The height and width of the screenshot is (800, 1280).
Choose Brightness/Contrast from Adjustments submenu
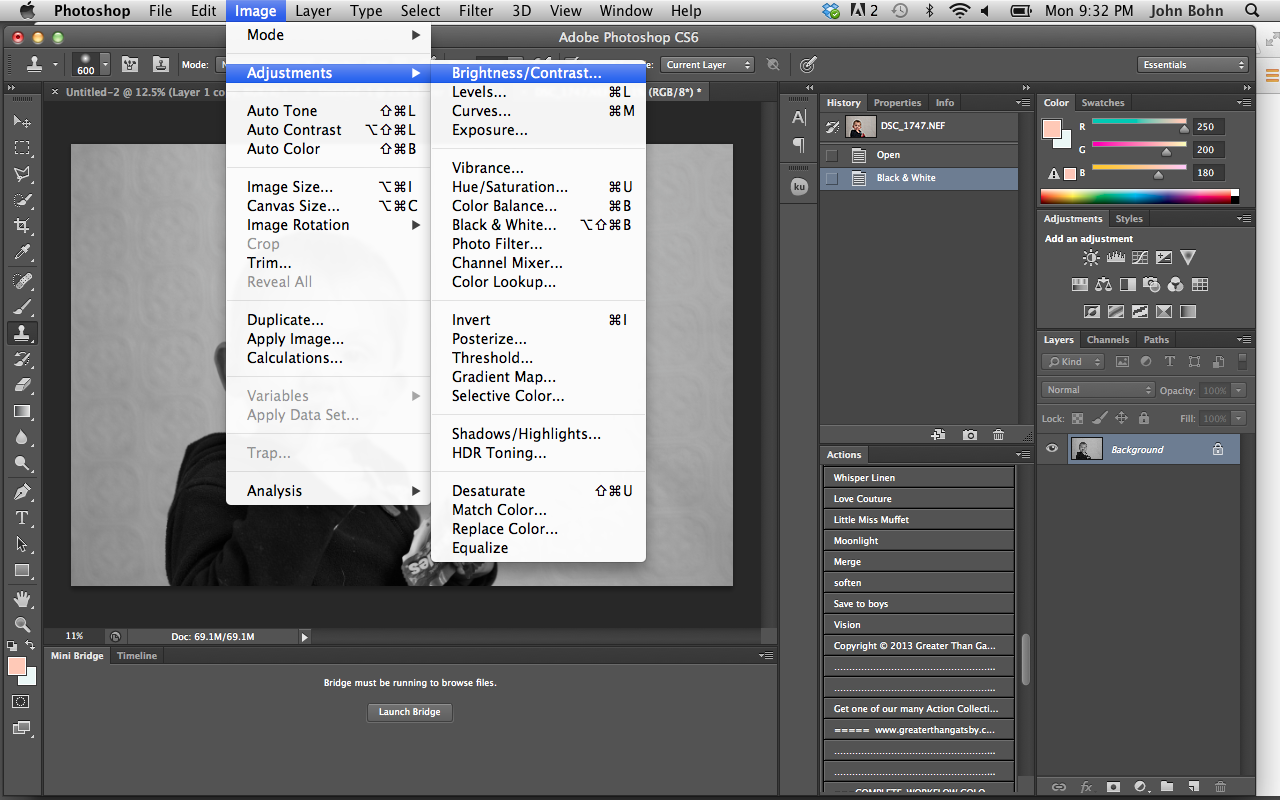pos(538,73)
